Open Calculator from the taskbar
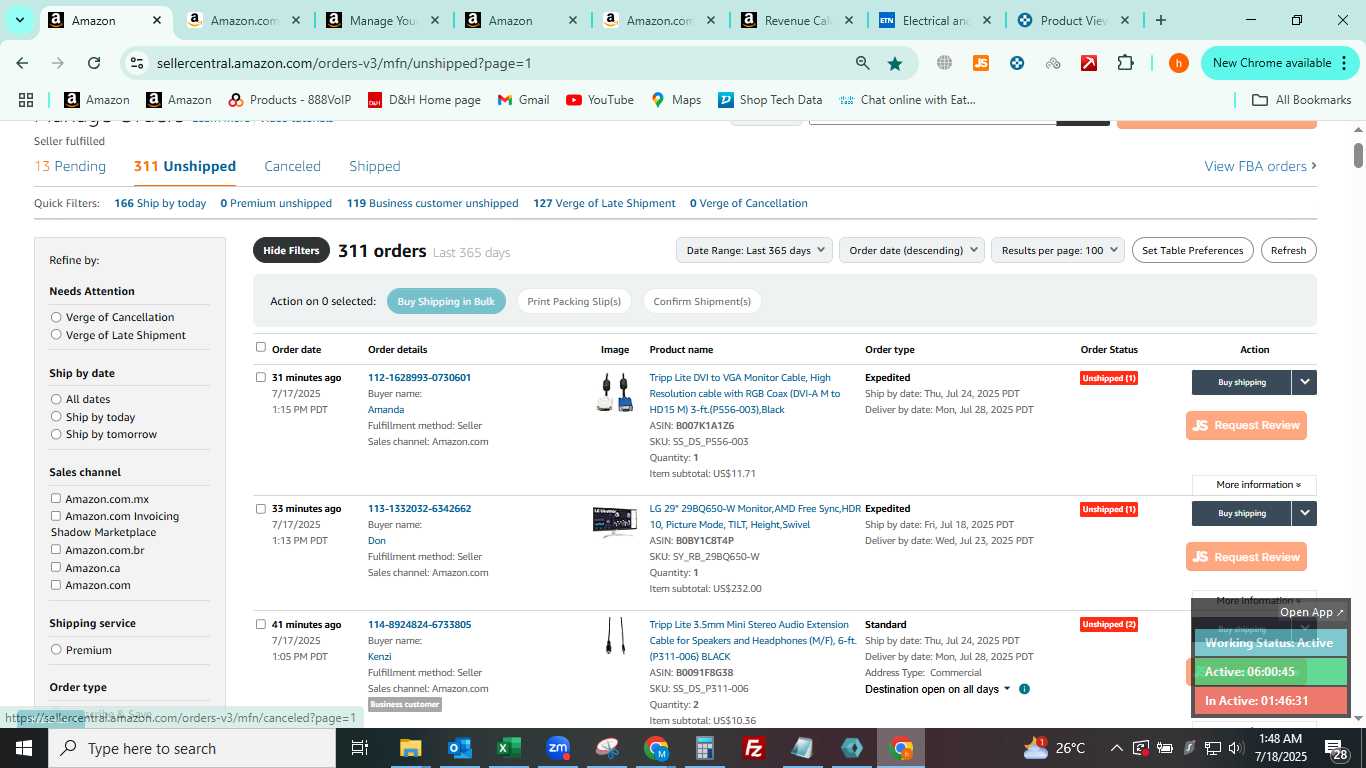This screenshot has width=1366, height=768. (705, 748)
